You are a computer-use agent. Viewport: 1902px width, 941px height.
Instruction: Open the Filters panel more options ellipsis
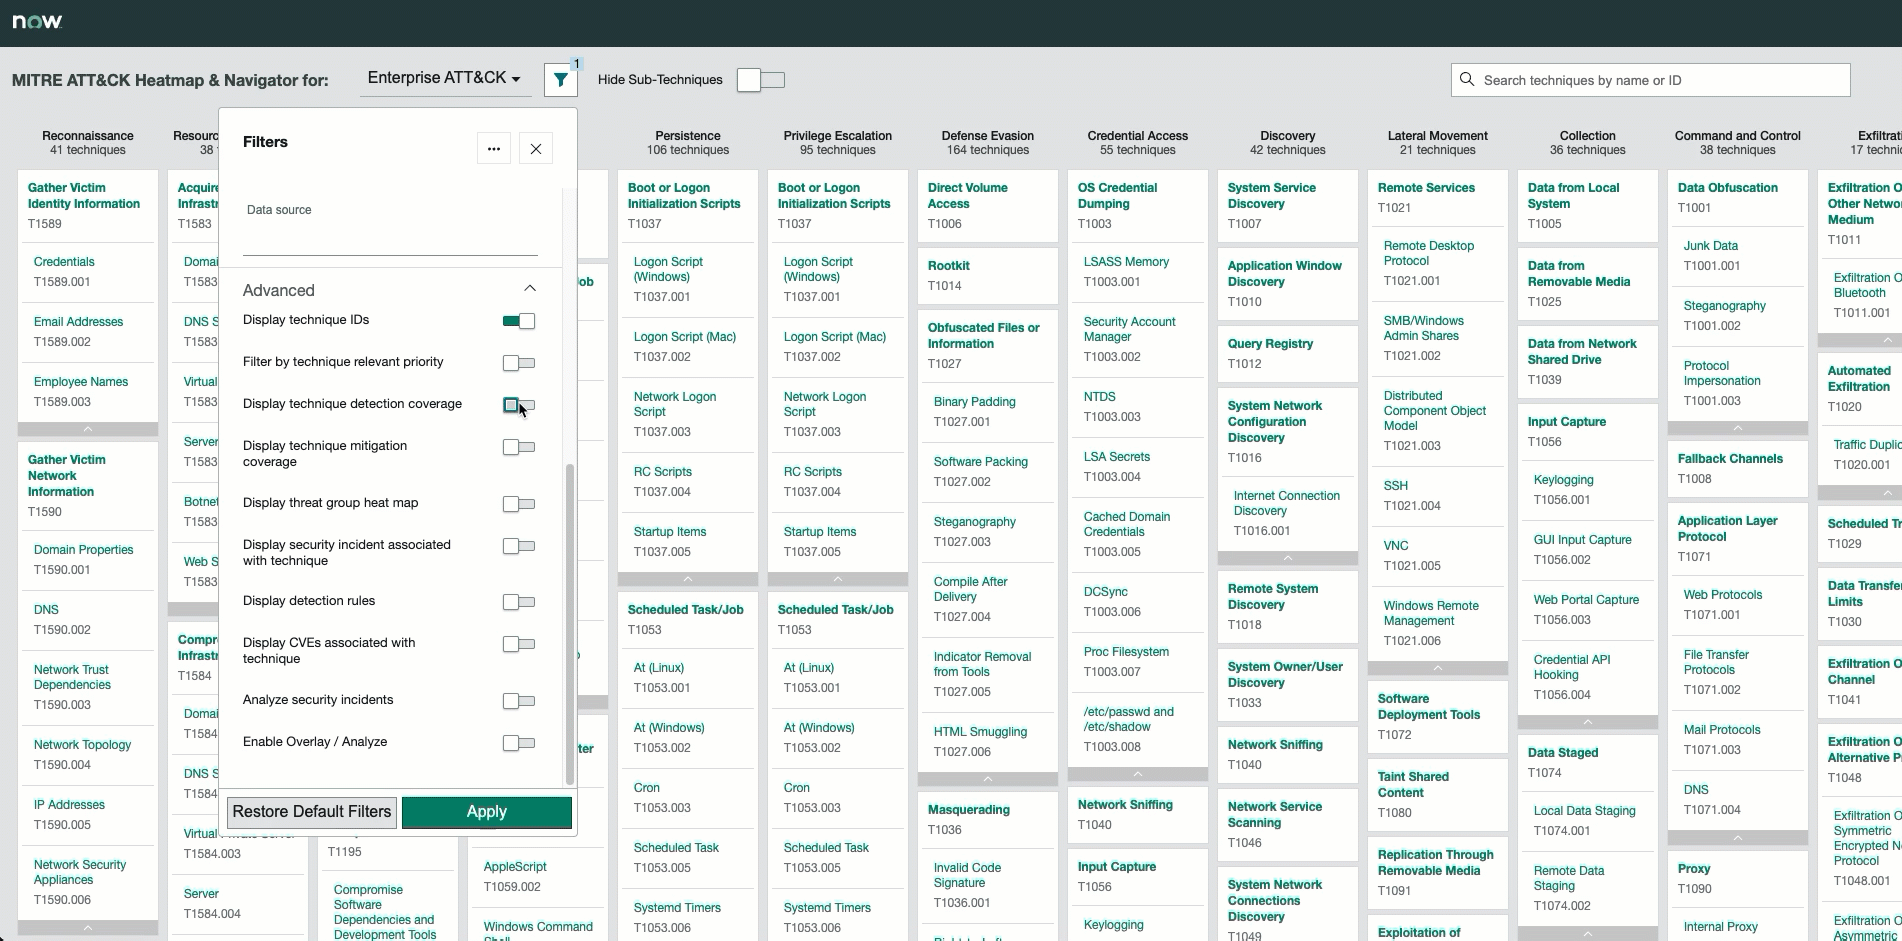[x=494, y=149]
